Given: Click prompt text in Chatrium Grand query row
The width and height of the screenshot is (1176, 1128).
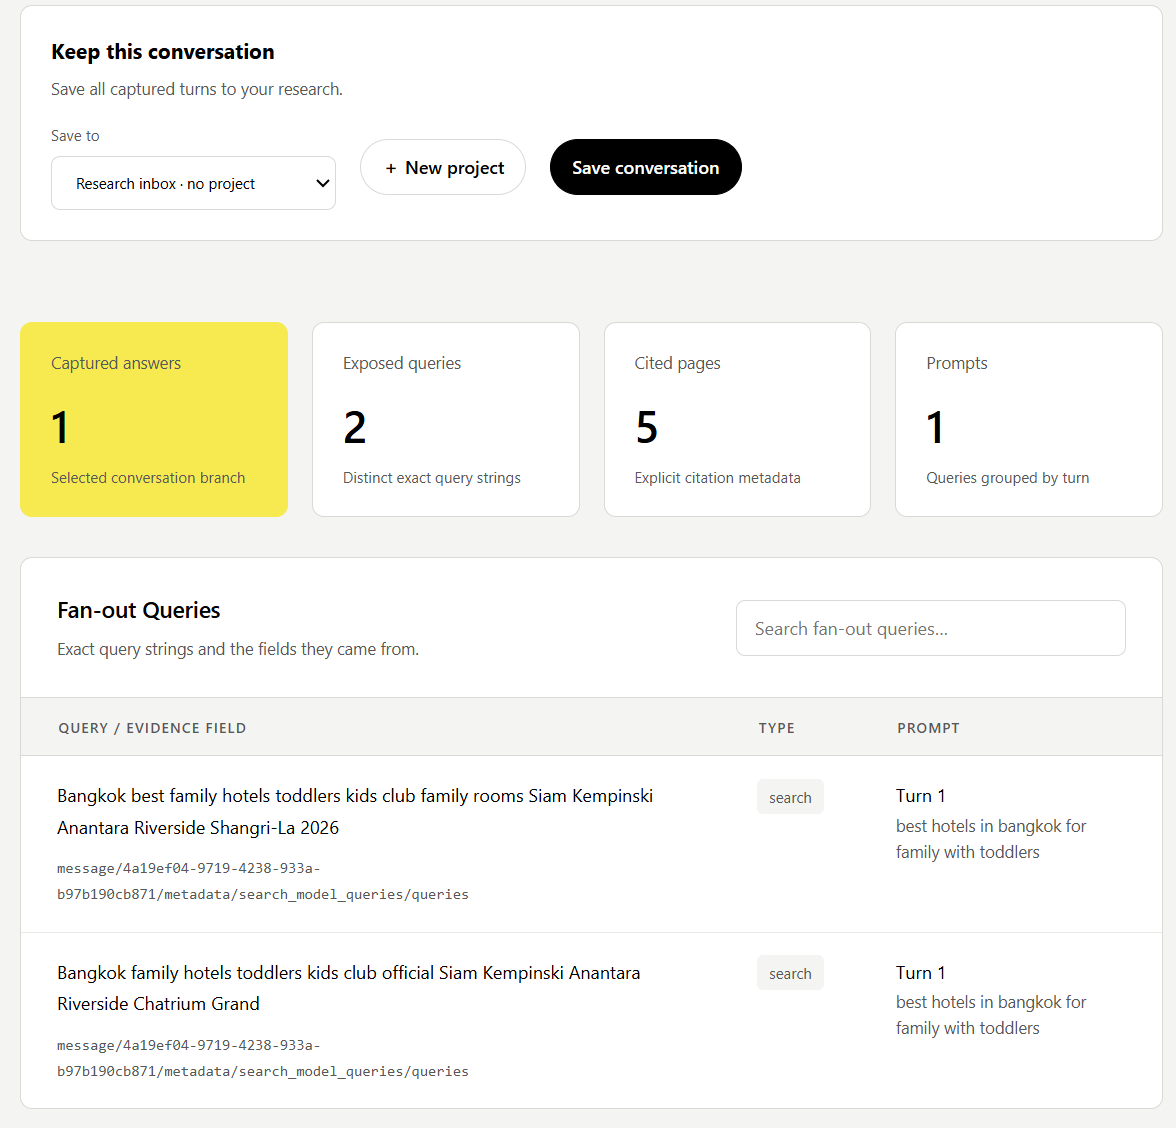Looking at the screenshot, I should pos(991,1016).
